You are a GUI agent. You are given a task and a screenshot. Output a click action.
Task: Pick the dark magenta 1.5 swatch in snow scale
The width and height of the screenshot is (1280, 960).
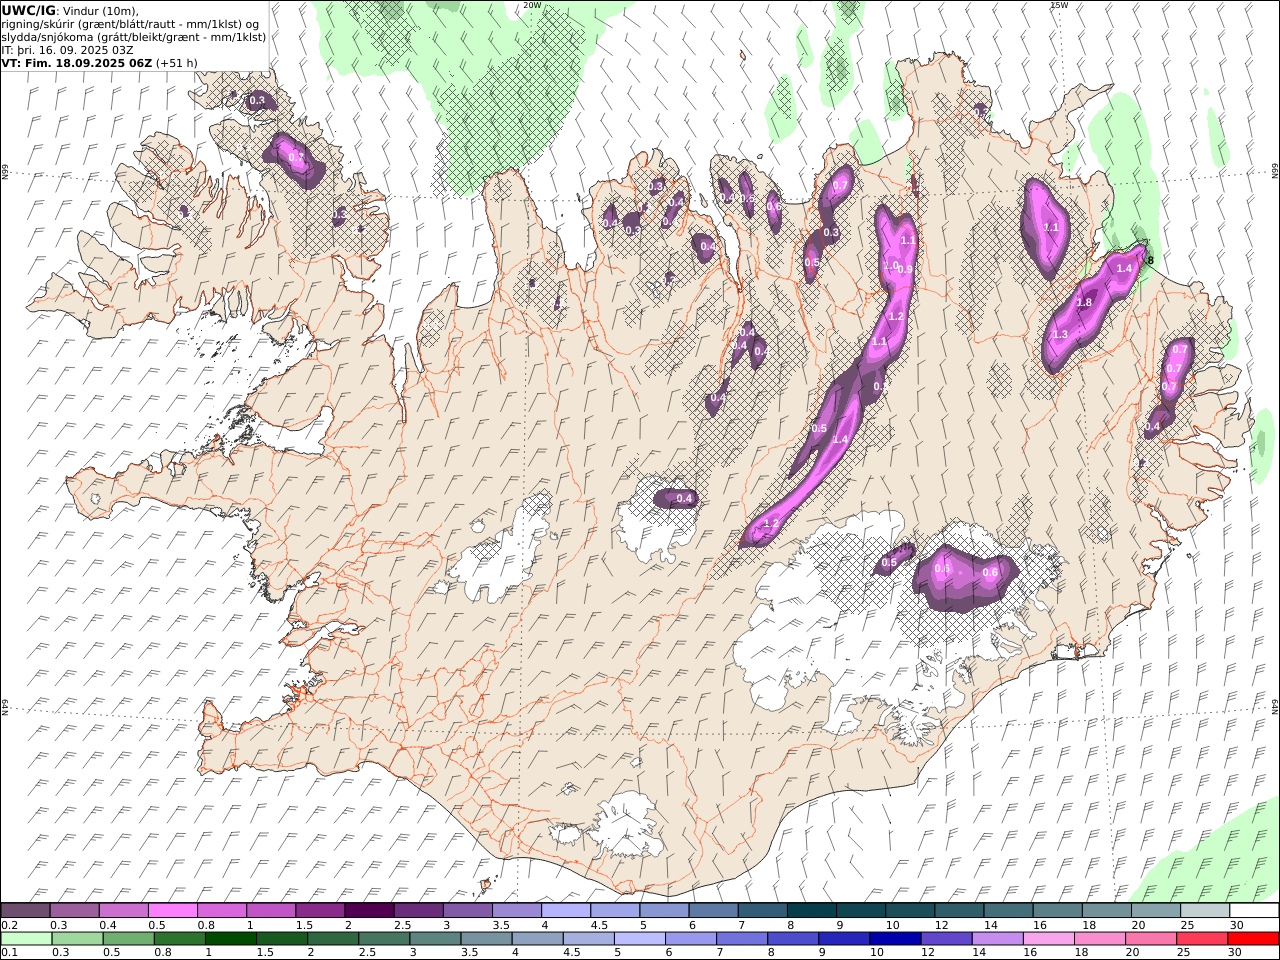320,910
